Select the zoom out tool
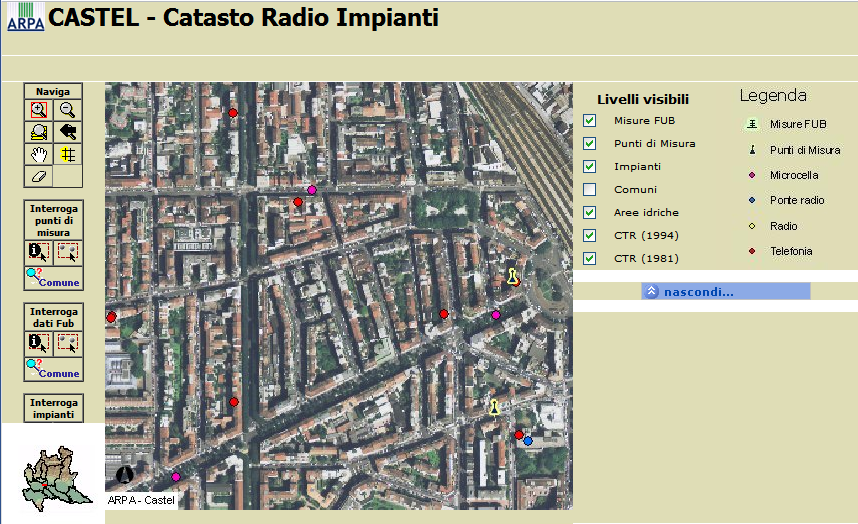Screen dimensions: 858x524 pyautogui.click(x=67, y=110)
